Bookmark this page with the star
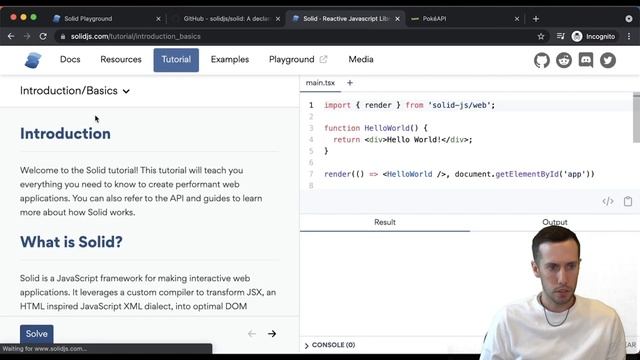640x360 pixels. [x=541, y=36]
